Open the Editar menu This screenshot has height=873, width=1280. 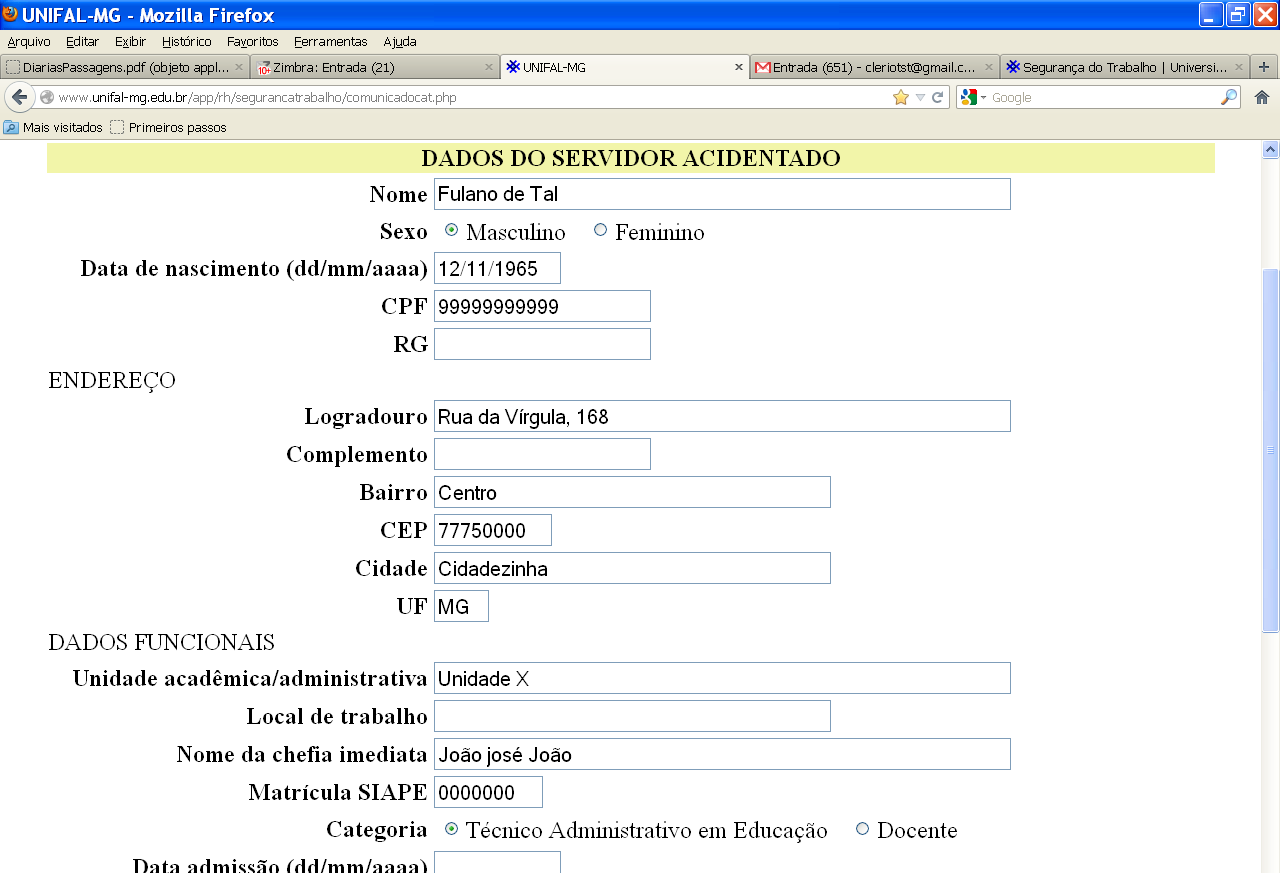pos(82,42)
